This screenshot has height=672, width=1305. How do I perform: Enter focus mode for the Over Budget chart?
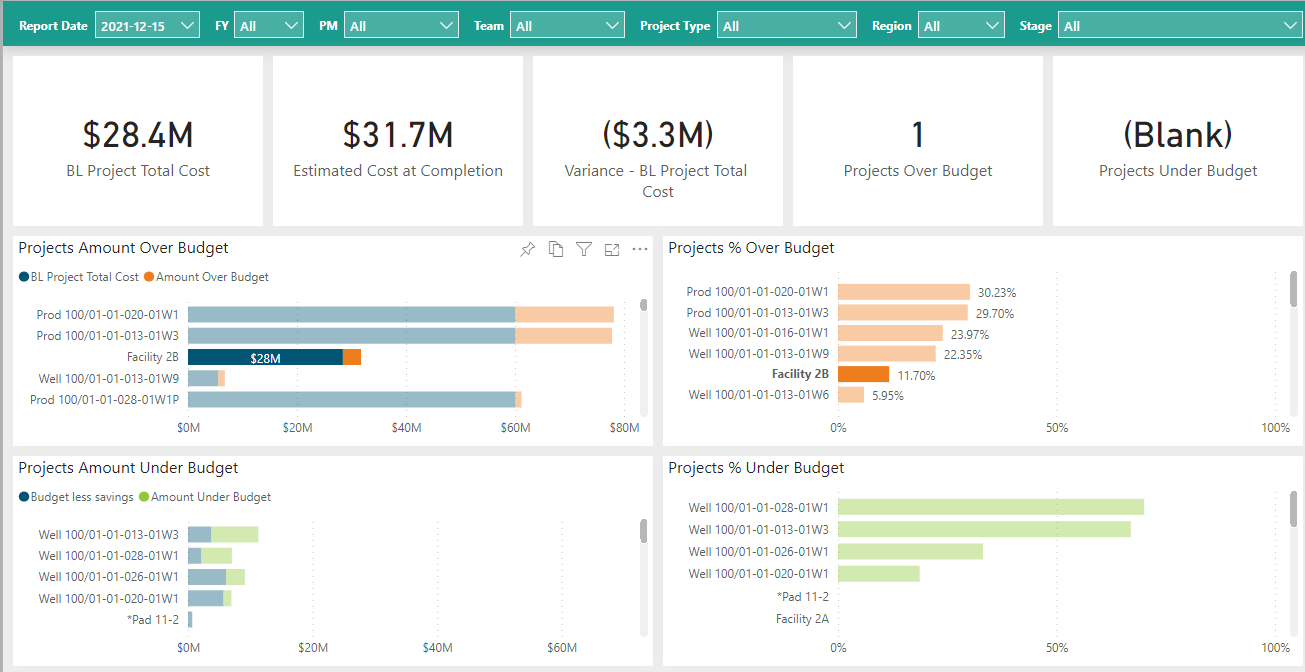click(612, 249)
